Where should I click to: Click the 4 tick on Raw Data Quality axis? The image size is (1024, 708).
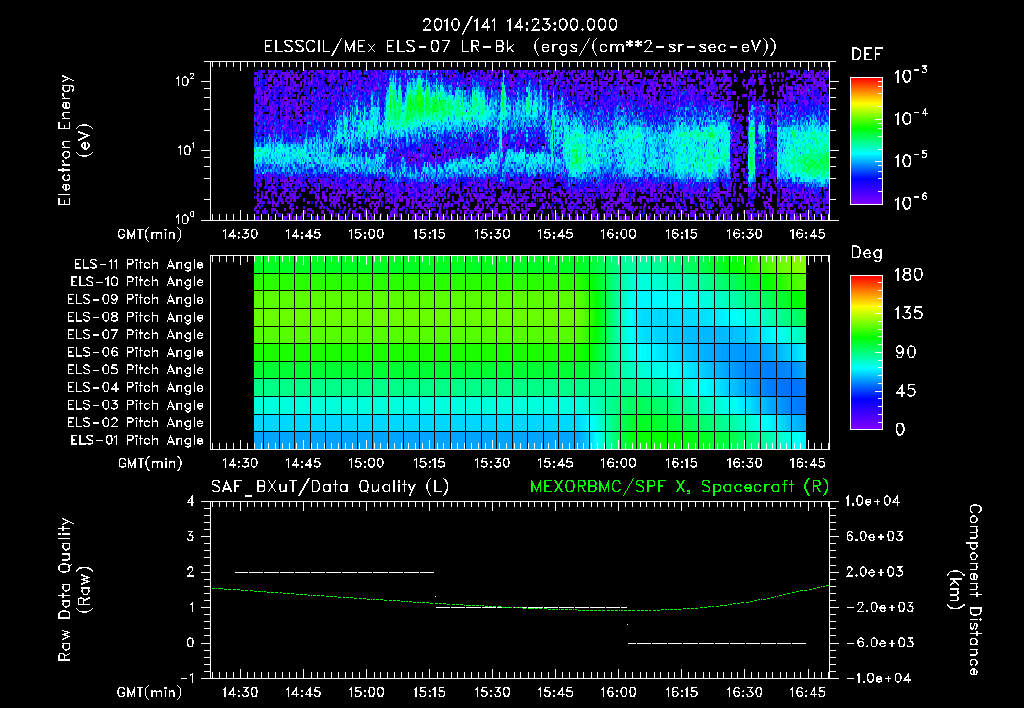click(x=190, y=501)
